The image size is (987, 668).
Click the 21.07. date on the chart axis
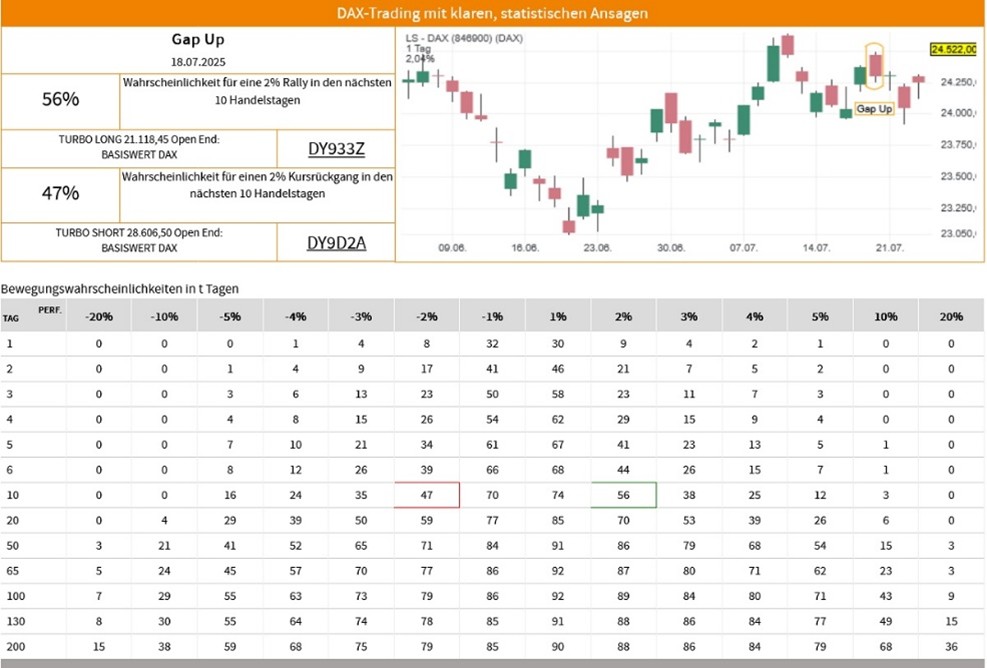click(889, 248)
